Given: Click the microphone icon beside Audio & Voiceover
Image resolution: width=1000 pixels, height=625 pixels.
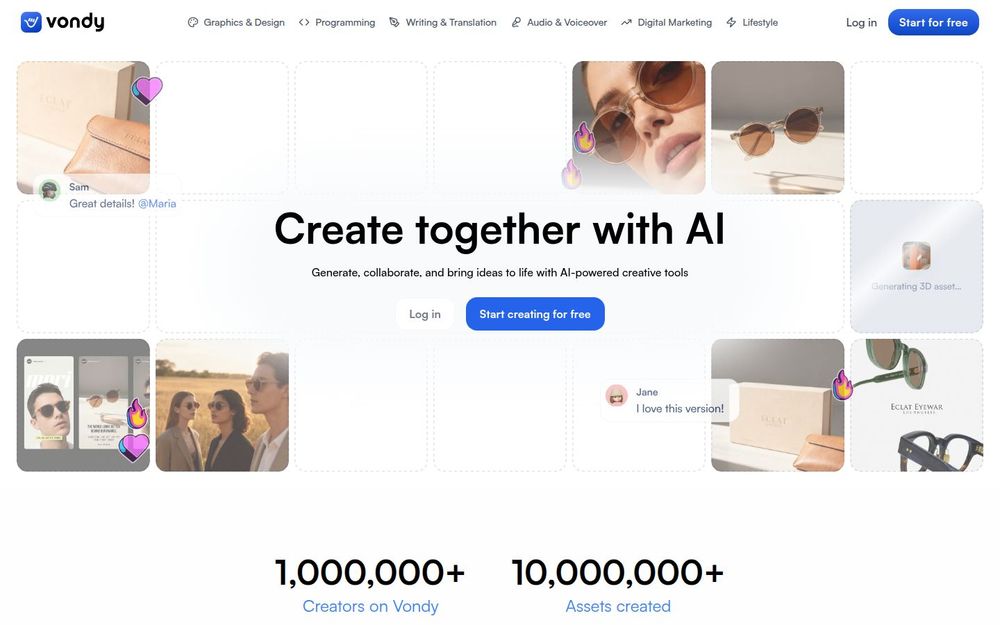Looking at the screenshot, I should point(516,22).
